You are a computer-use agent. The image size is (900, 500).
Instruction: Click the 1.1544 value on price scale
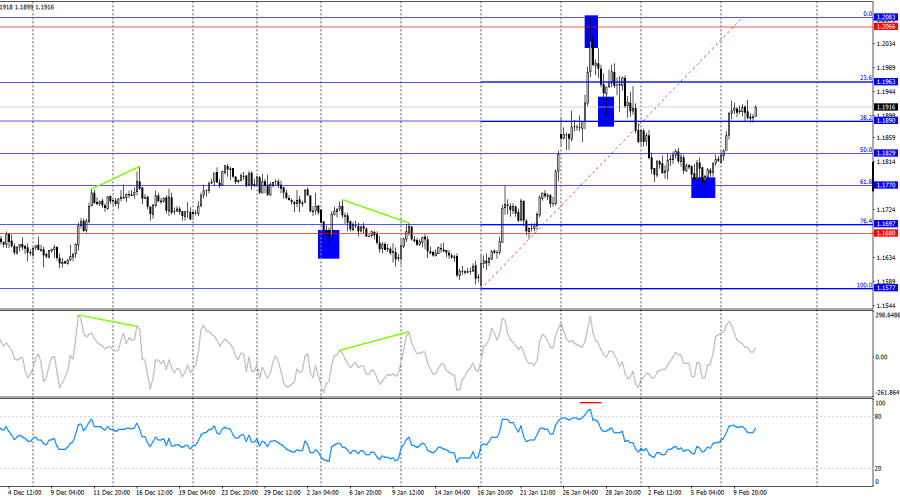pyautogui.click(x=886, y=306)
